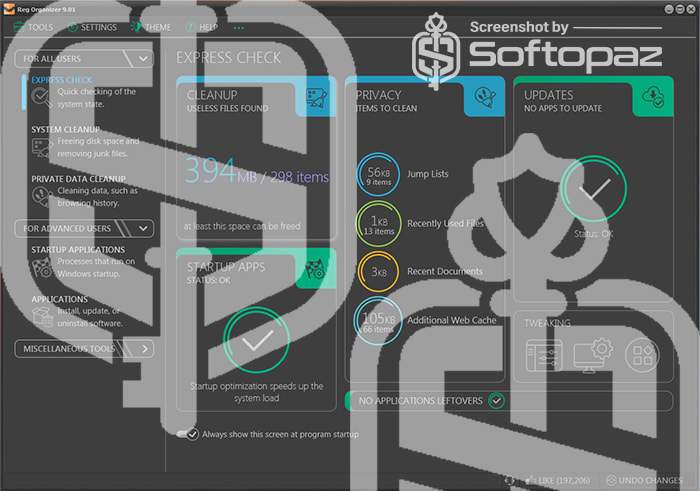Select the Jump Lists label
Screen dimensions: 700x491
428,174
